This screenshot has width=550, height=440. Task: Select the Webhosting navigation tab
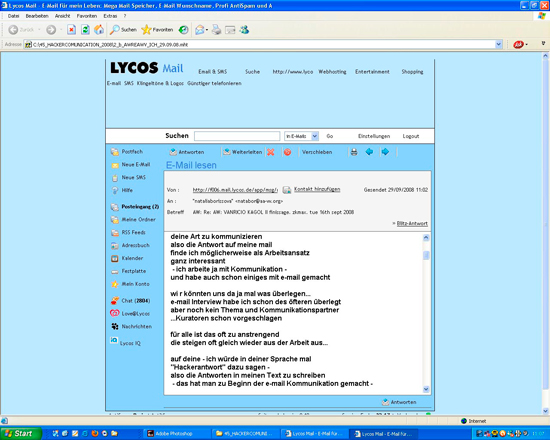(332, 72)
